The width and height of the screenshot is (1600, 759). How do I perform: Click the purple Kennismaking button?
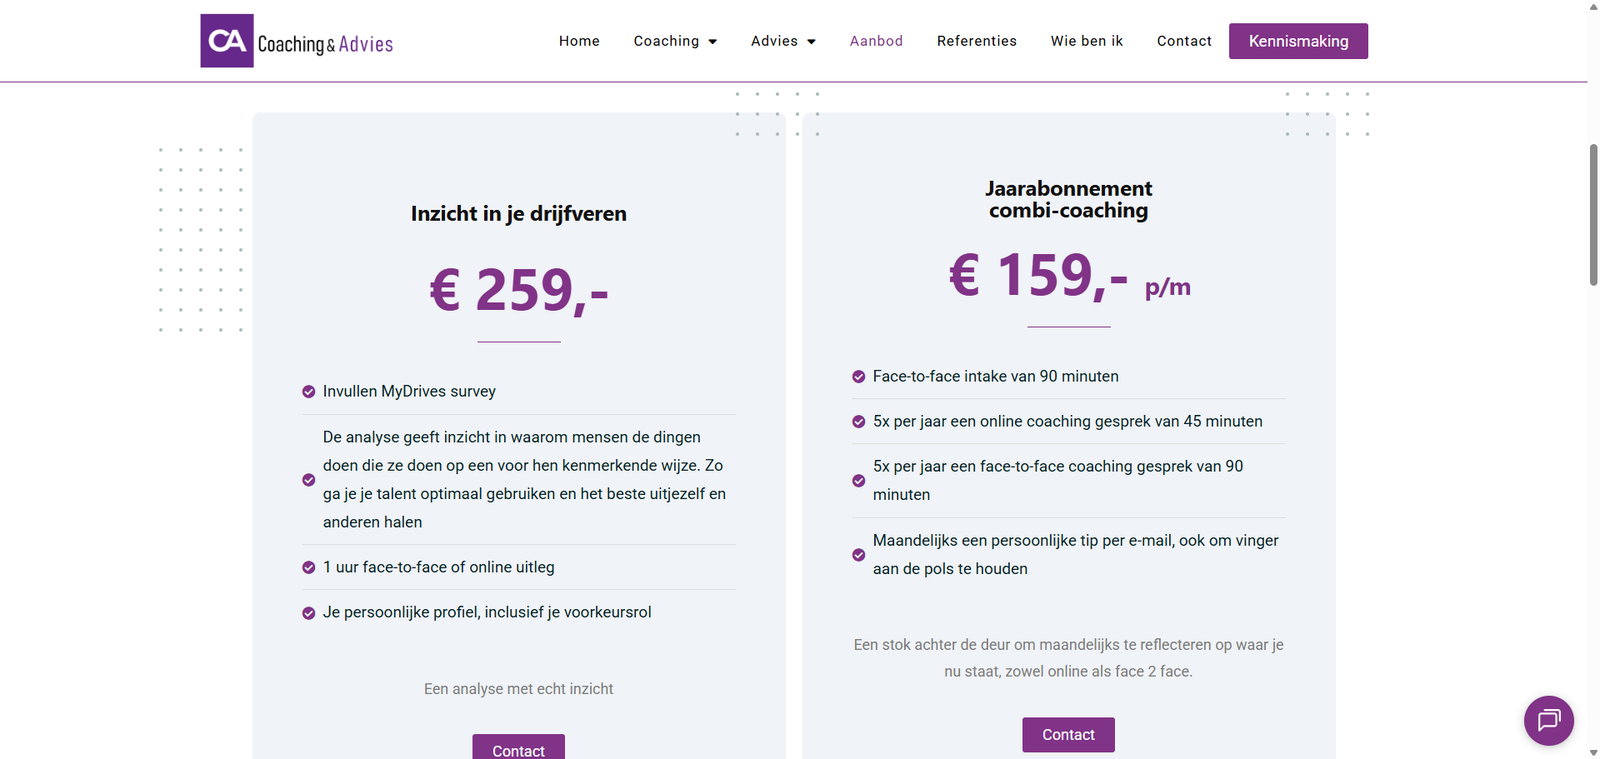tap(1298, 41)
